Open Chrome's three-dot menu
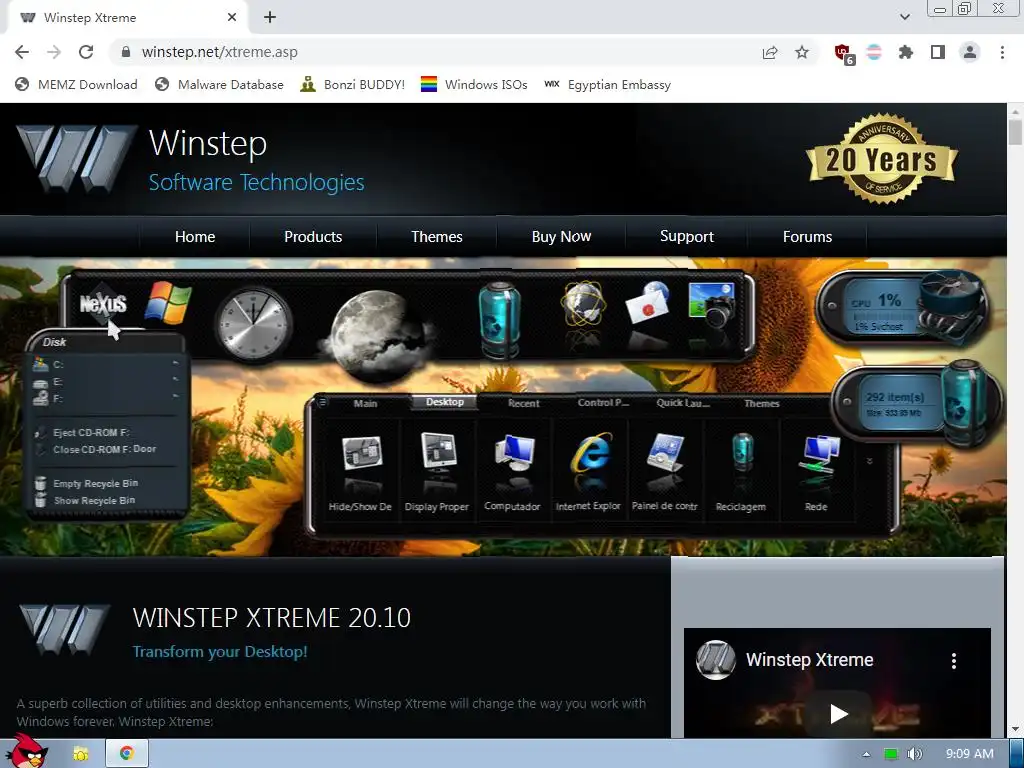 click(1002, 52)
